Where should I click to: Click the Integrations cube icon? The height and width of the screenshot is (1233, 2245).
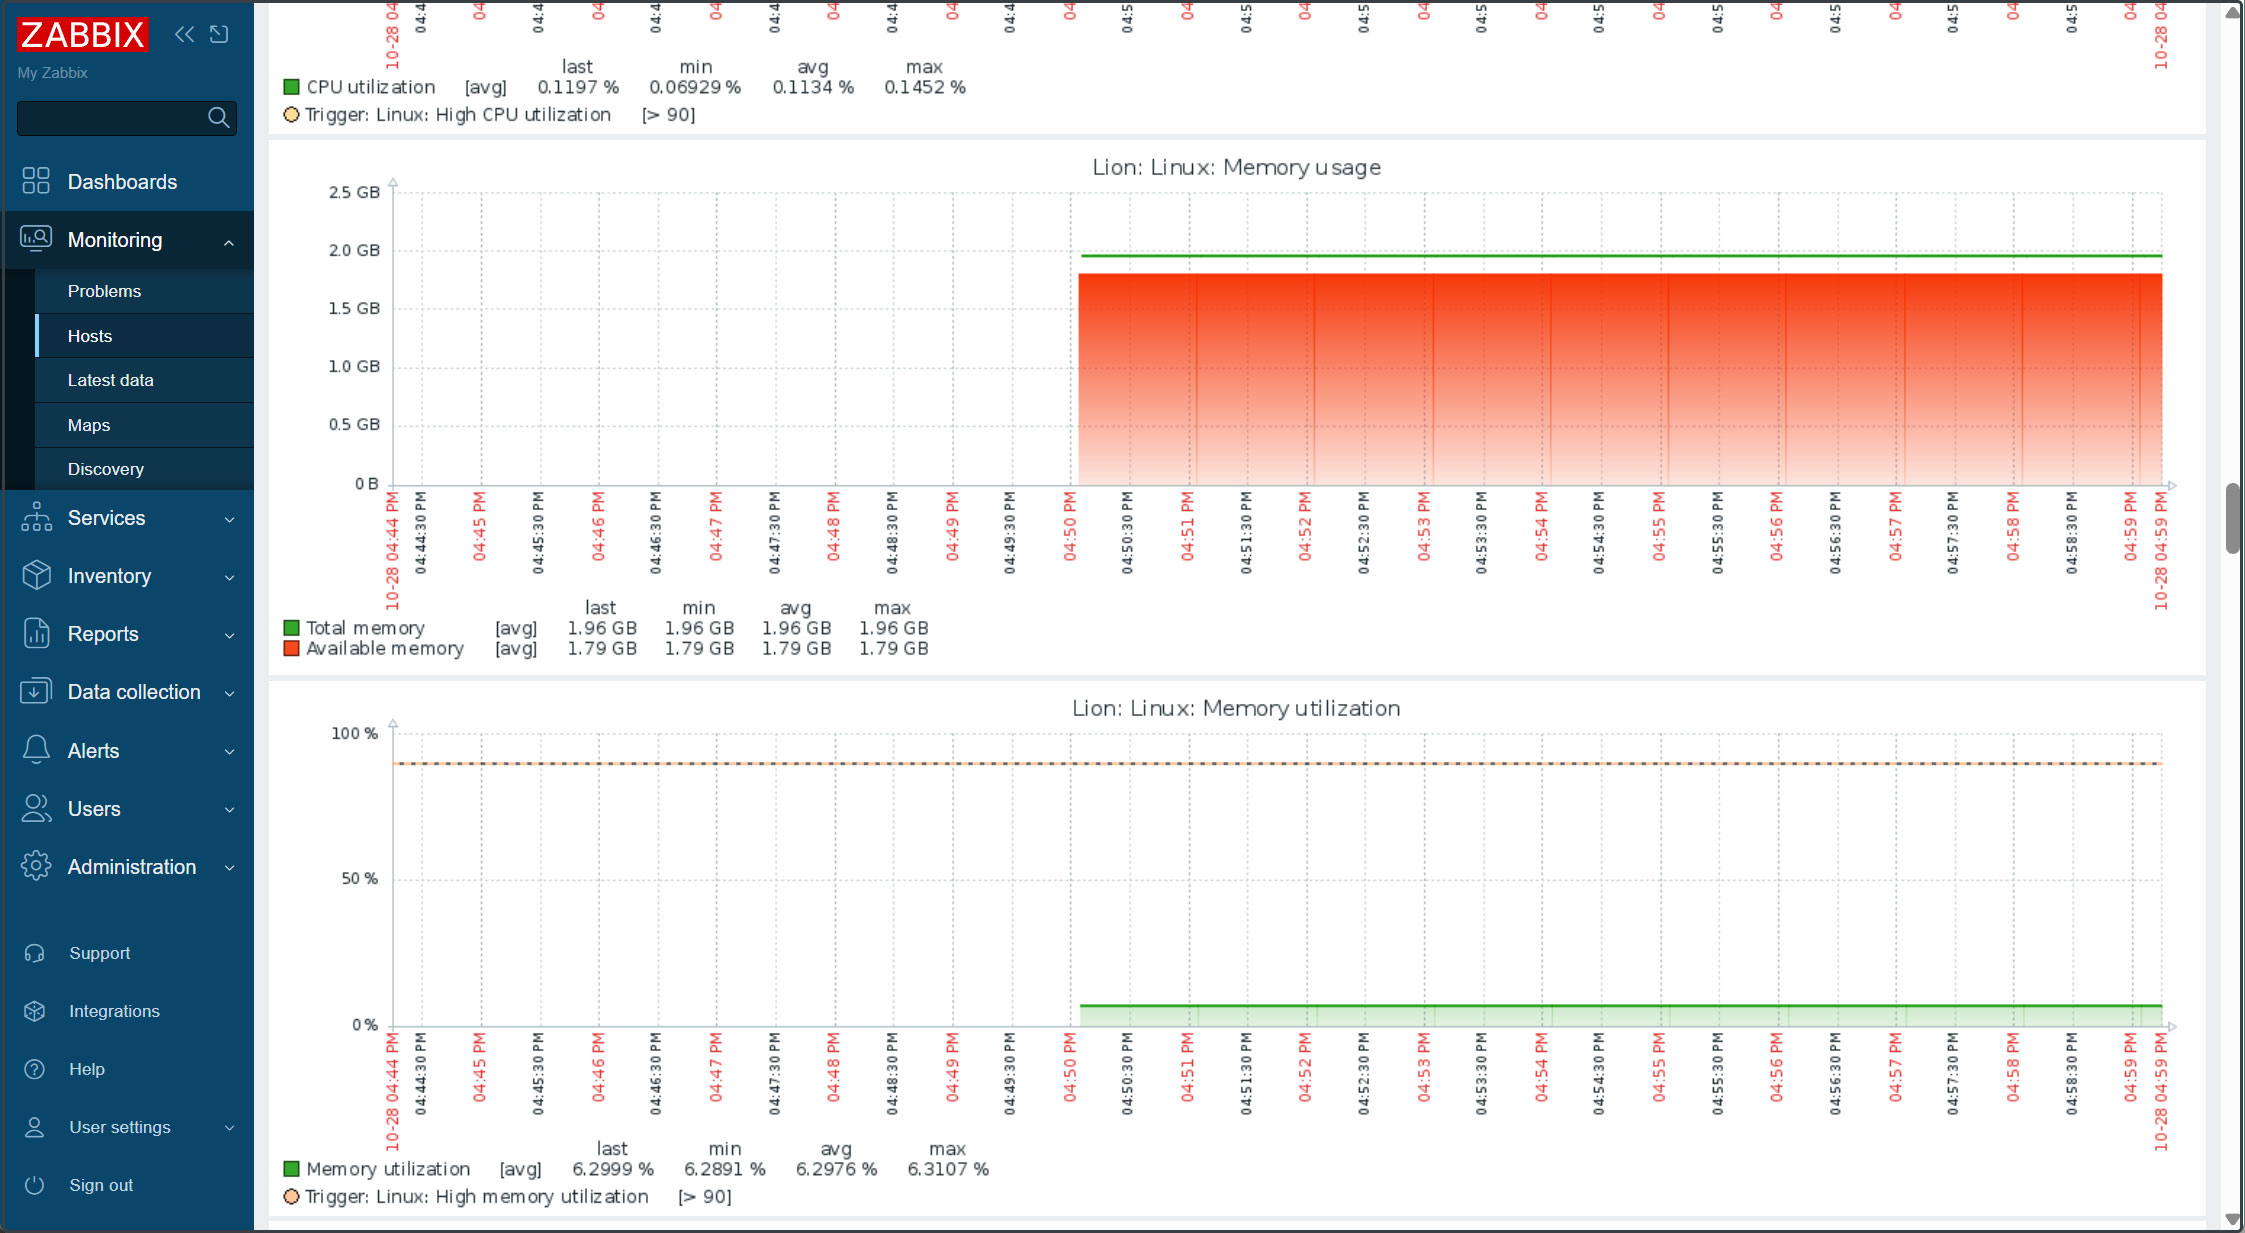[35, 1011]
